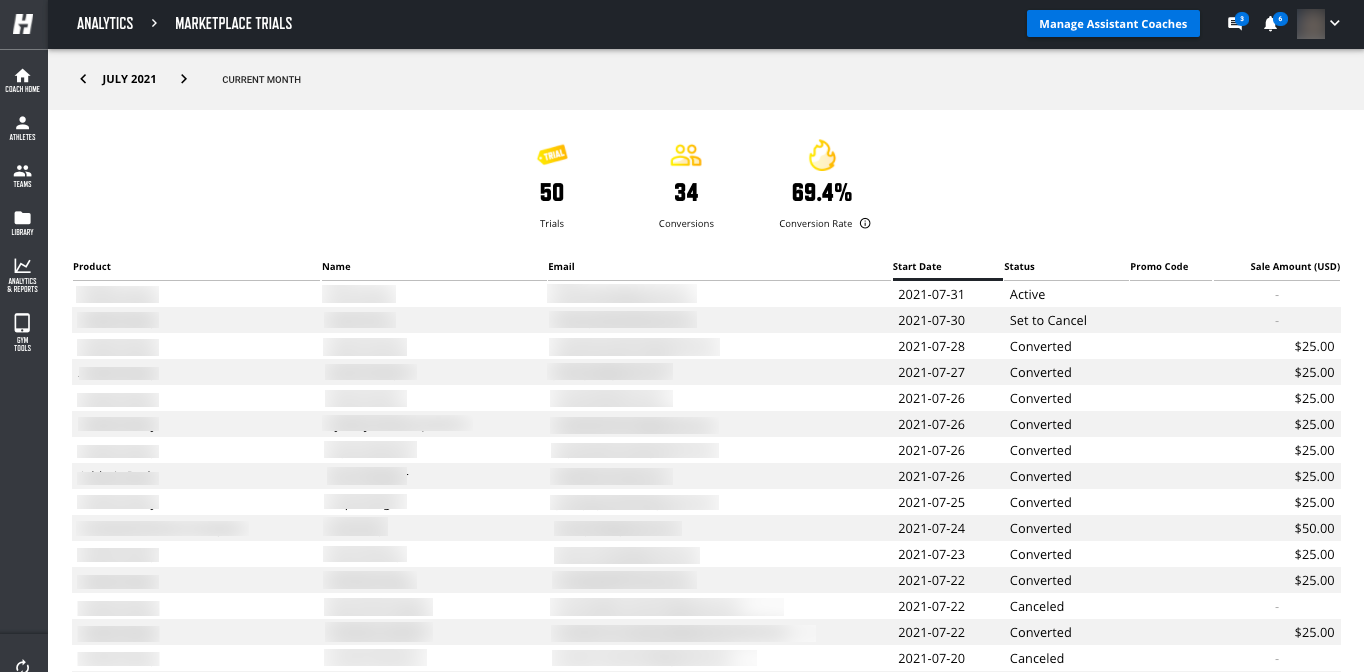
Task: Open the Teams section in sidebar
Action: (x=23, y=175)
